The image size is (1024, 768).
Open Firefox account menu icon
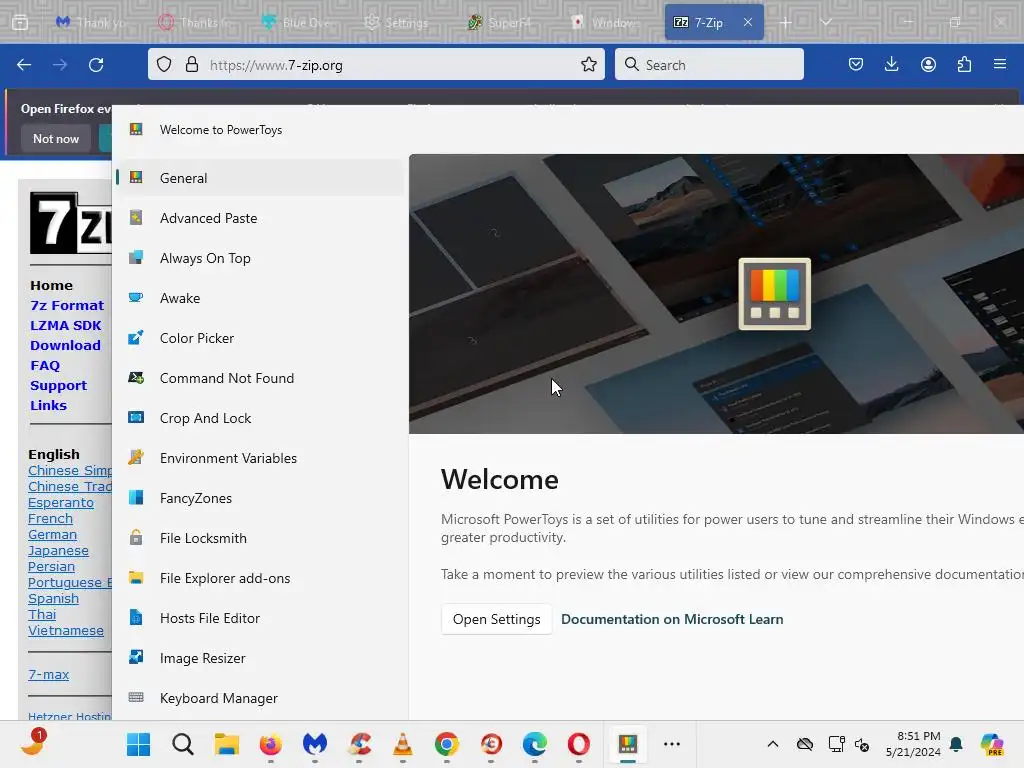(x=928, y=64)
